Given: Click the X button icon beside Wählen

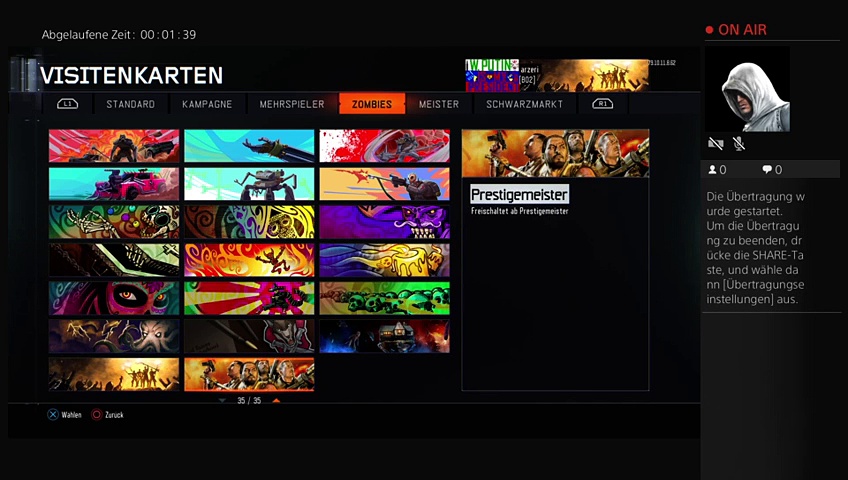Looking at the screenshot, I should [x=53, y=415].
